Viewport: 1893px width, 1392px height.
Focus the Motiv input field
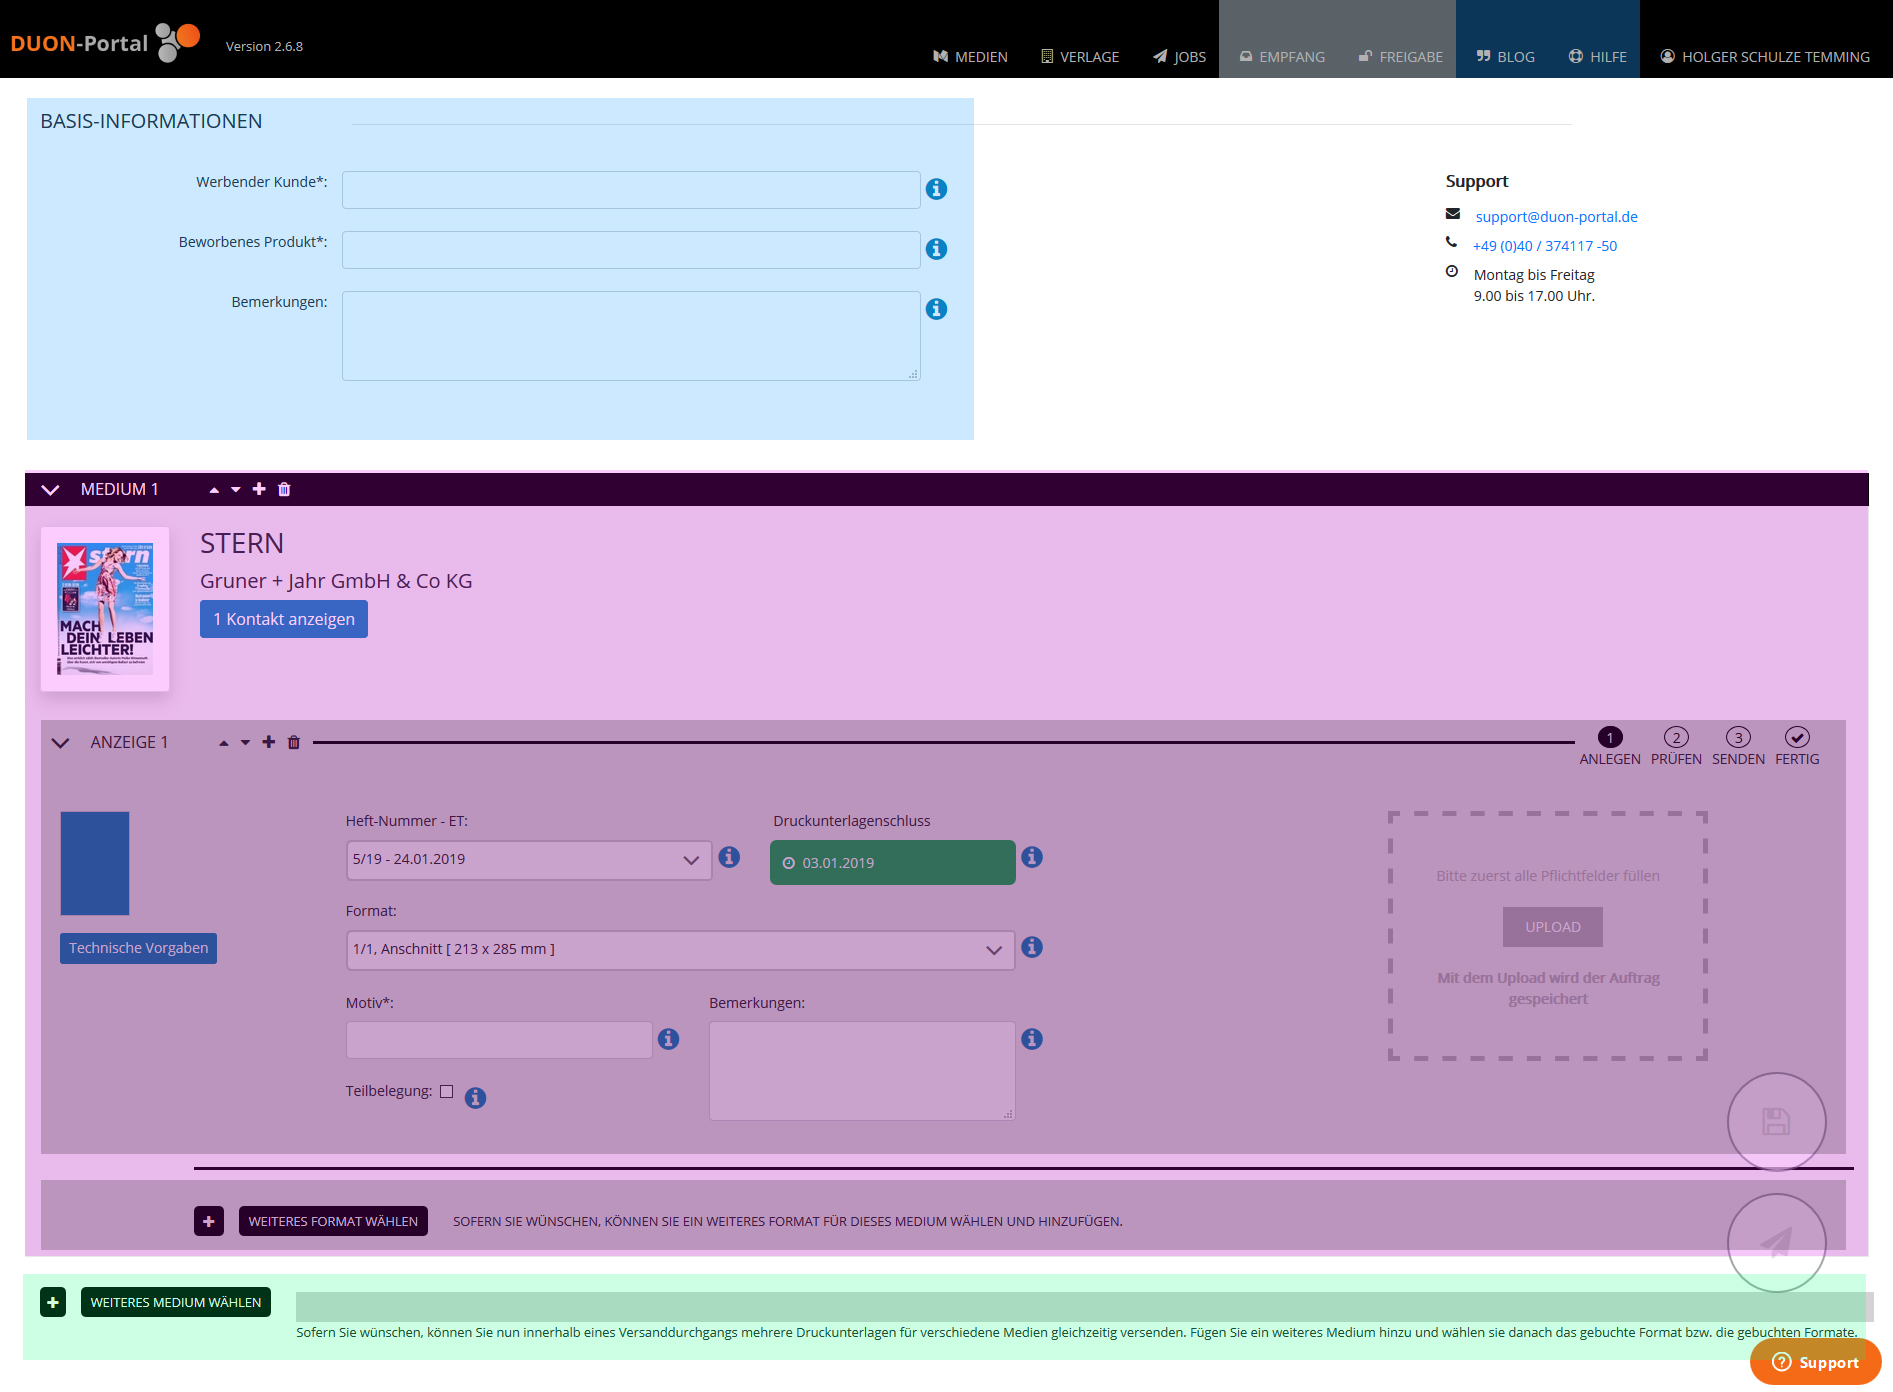tap(499, 1040)
